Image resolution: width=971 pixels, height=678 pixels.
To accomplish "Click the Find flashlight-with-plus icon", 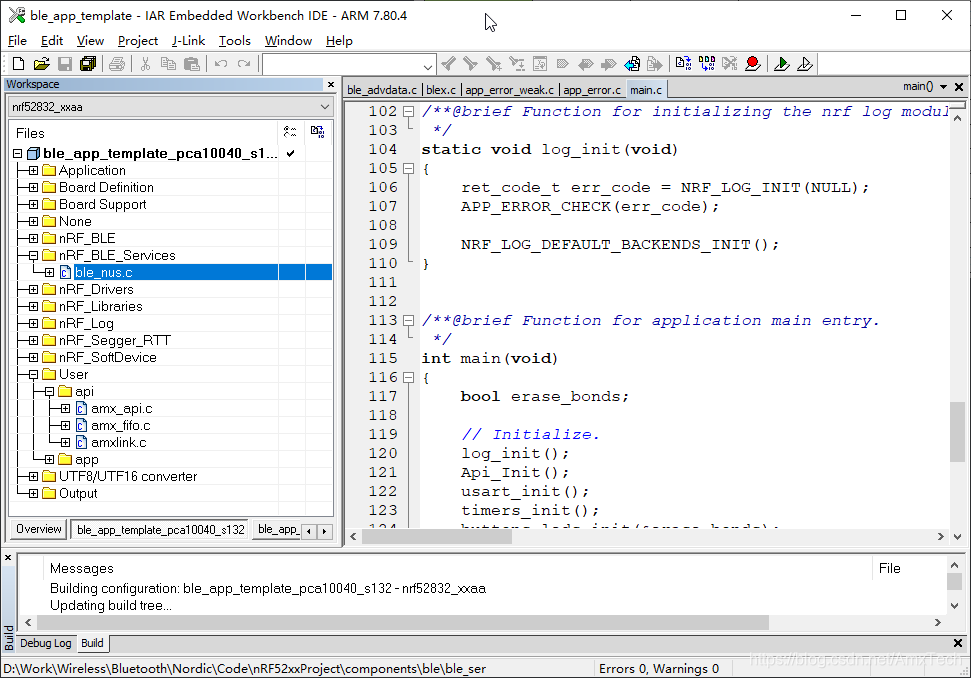I will [494, 64].
